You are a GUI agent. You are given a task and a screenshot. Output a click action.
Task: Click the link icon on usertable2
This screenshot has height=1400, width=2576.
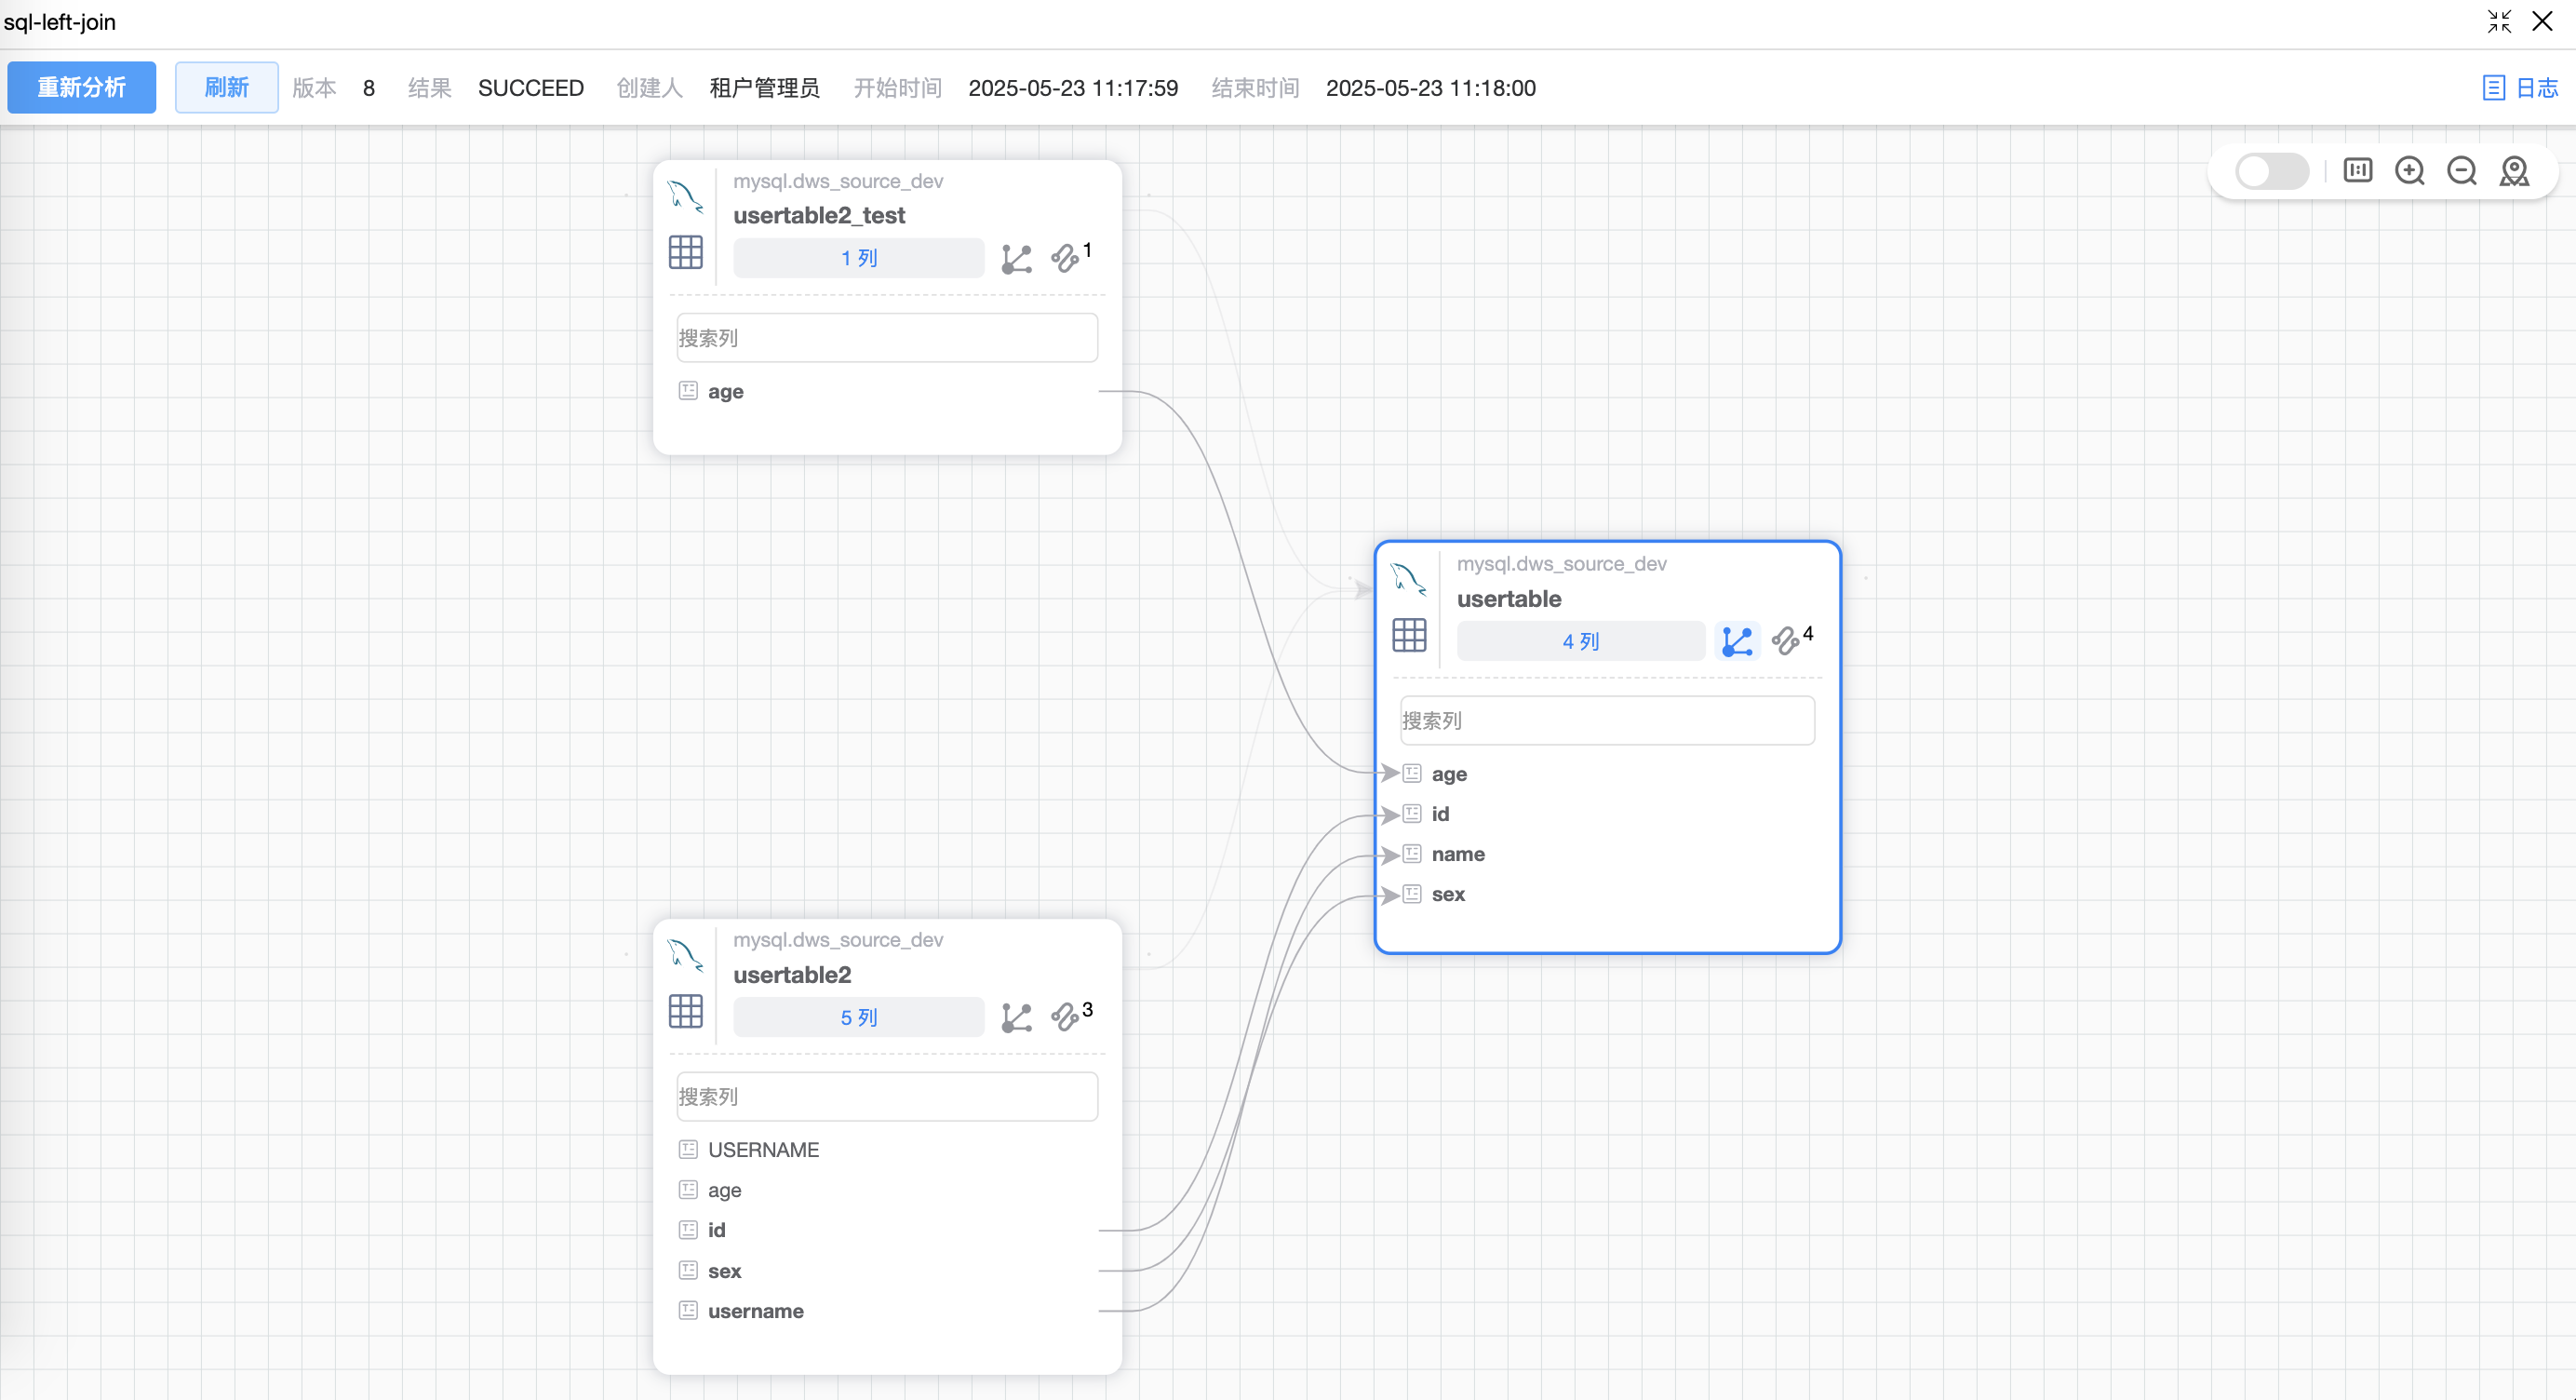1065,1017
